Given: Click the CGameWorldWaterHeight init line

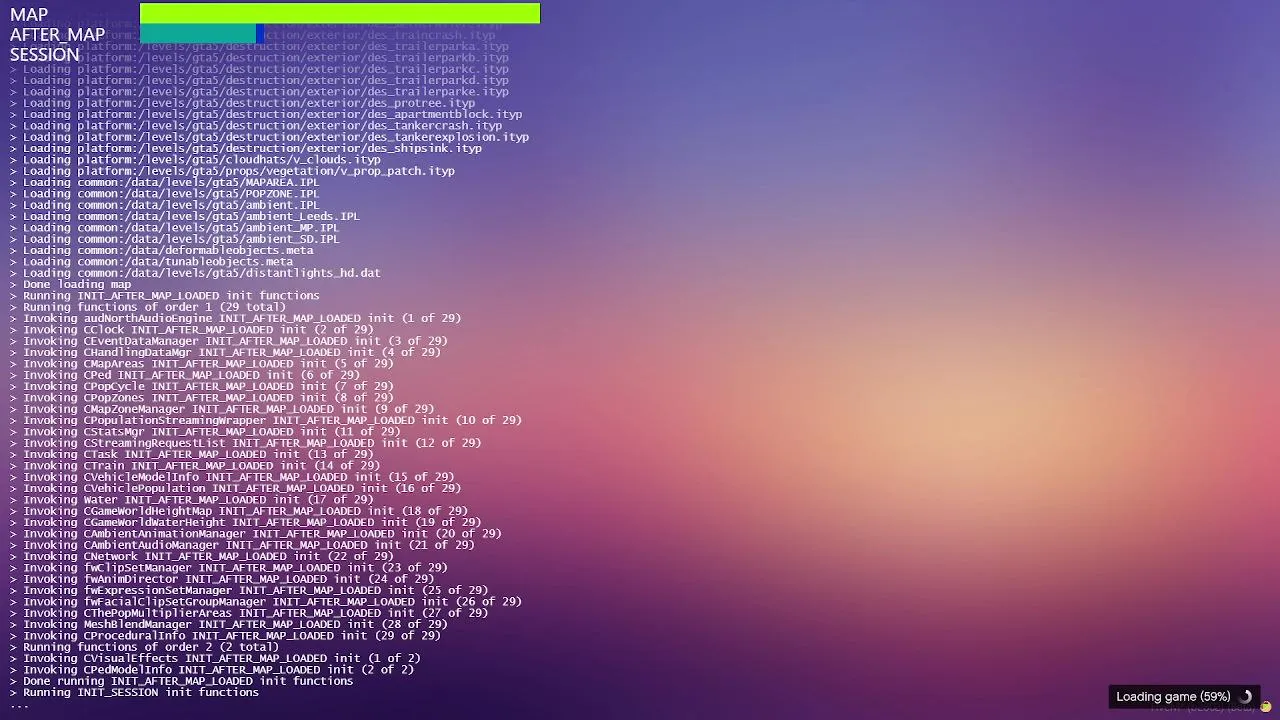Looking at the screenshot, I should pos(246,522).
